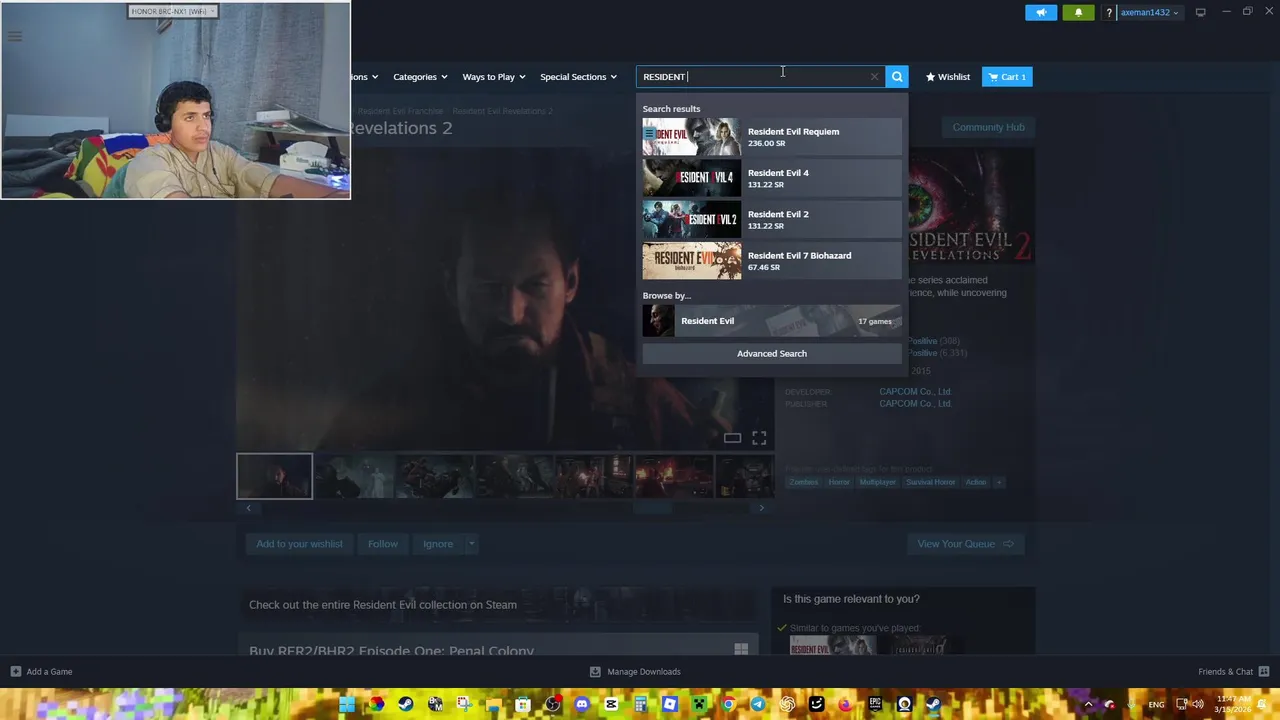This screenshot has height=720, width=1280.
Task: Open Manage Downloads
Action: click(x=635, y=672)
